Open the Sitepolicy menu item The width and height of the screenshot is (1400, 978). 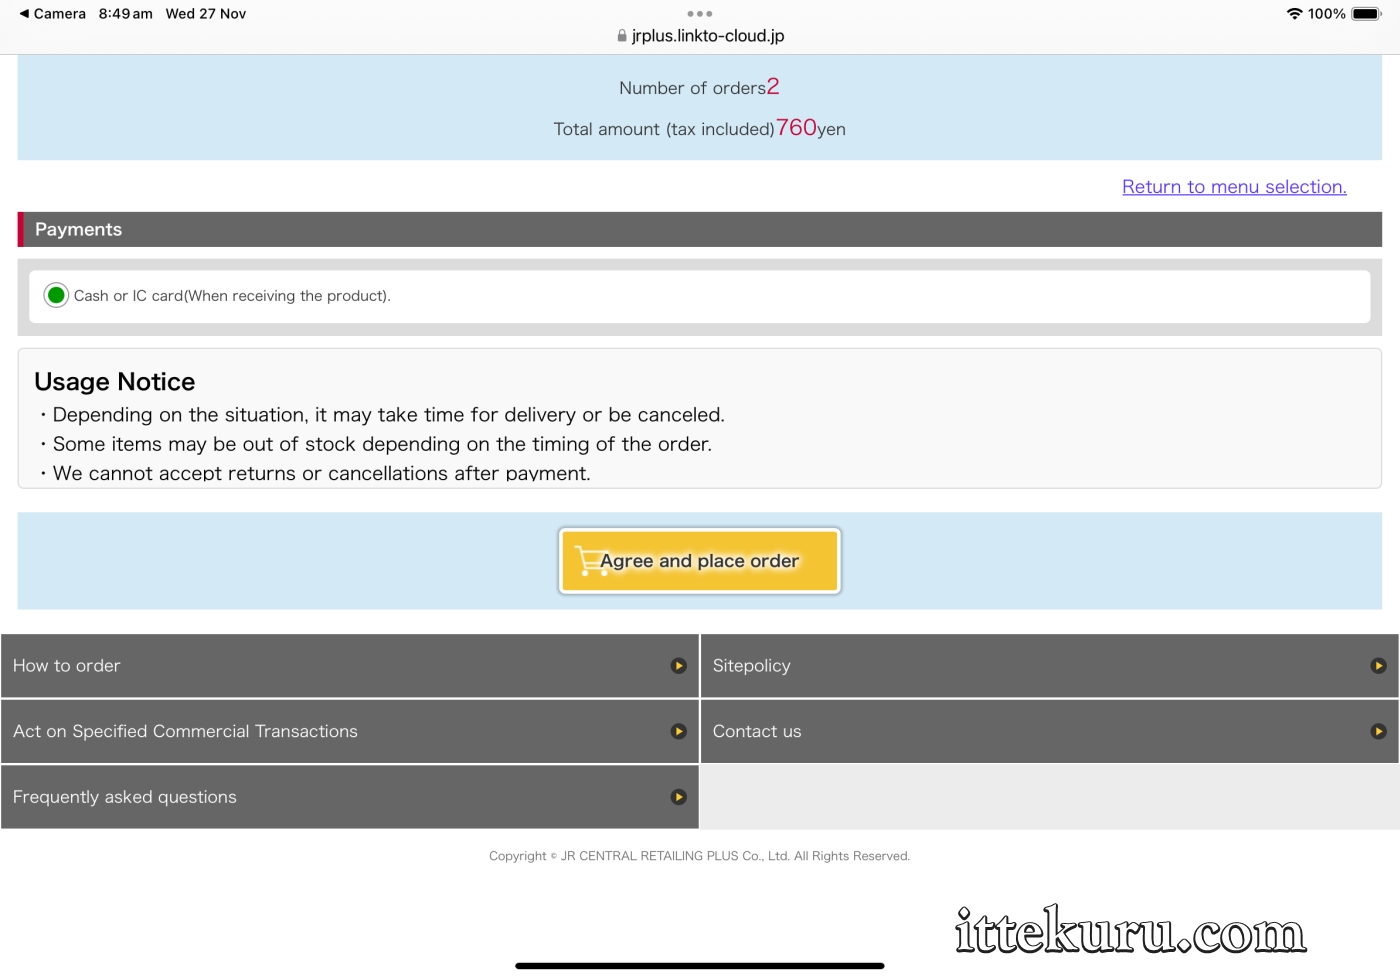pos(751,666)
